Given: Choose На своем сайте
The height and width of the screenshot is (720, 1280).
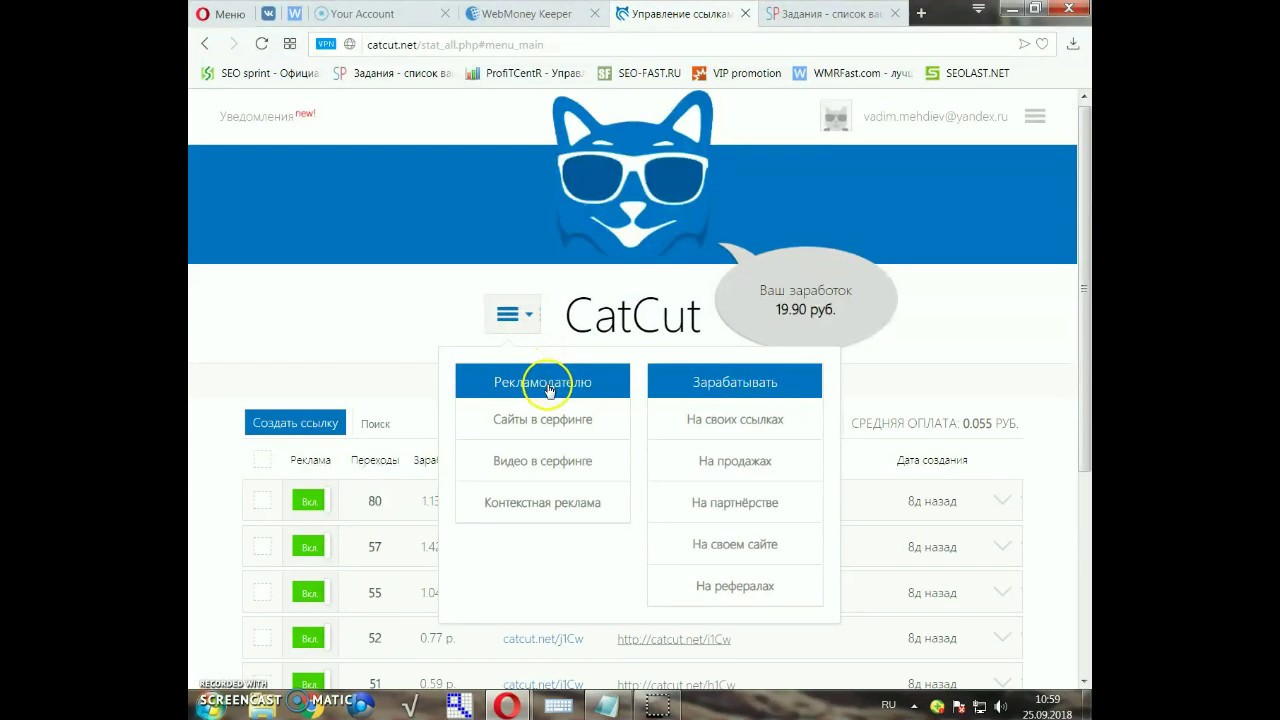Looking at the screenshot, I should 735,545.
